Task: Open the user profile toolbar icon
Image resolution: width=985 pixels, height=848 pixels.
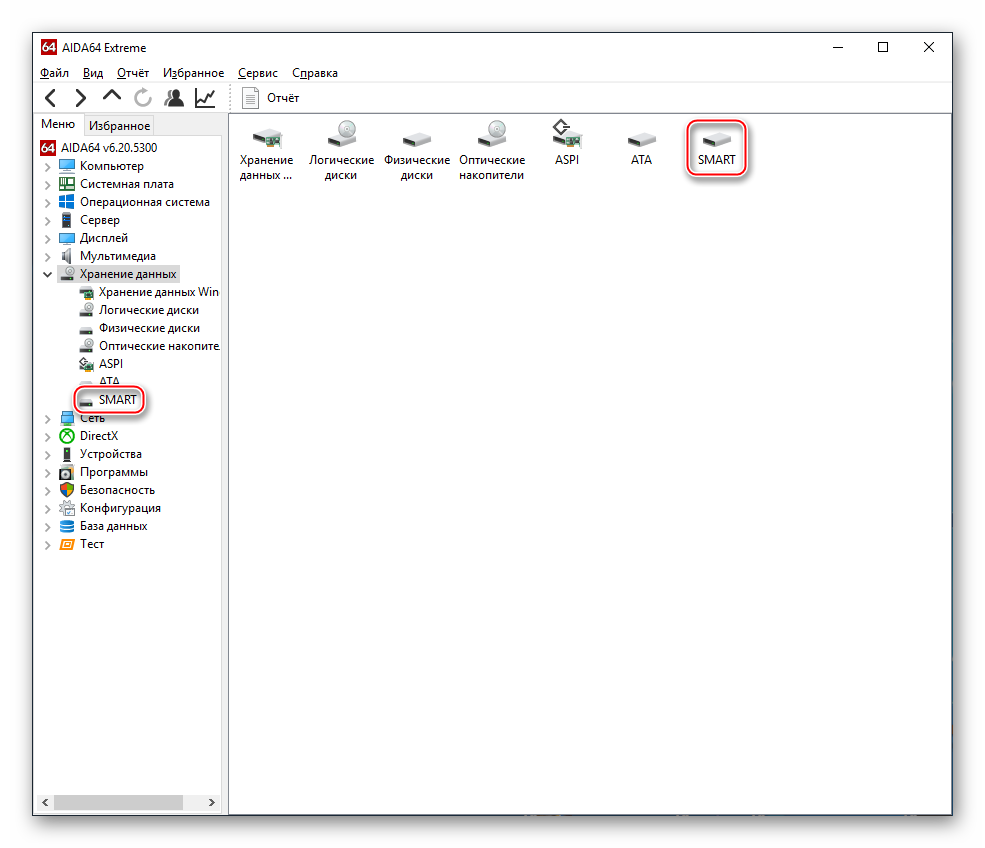Action: pyautogui.click(x=174, y=98)
